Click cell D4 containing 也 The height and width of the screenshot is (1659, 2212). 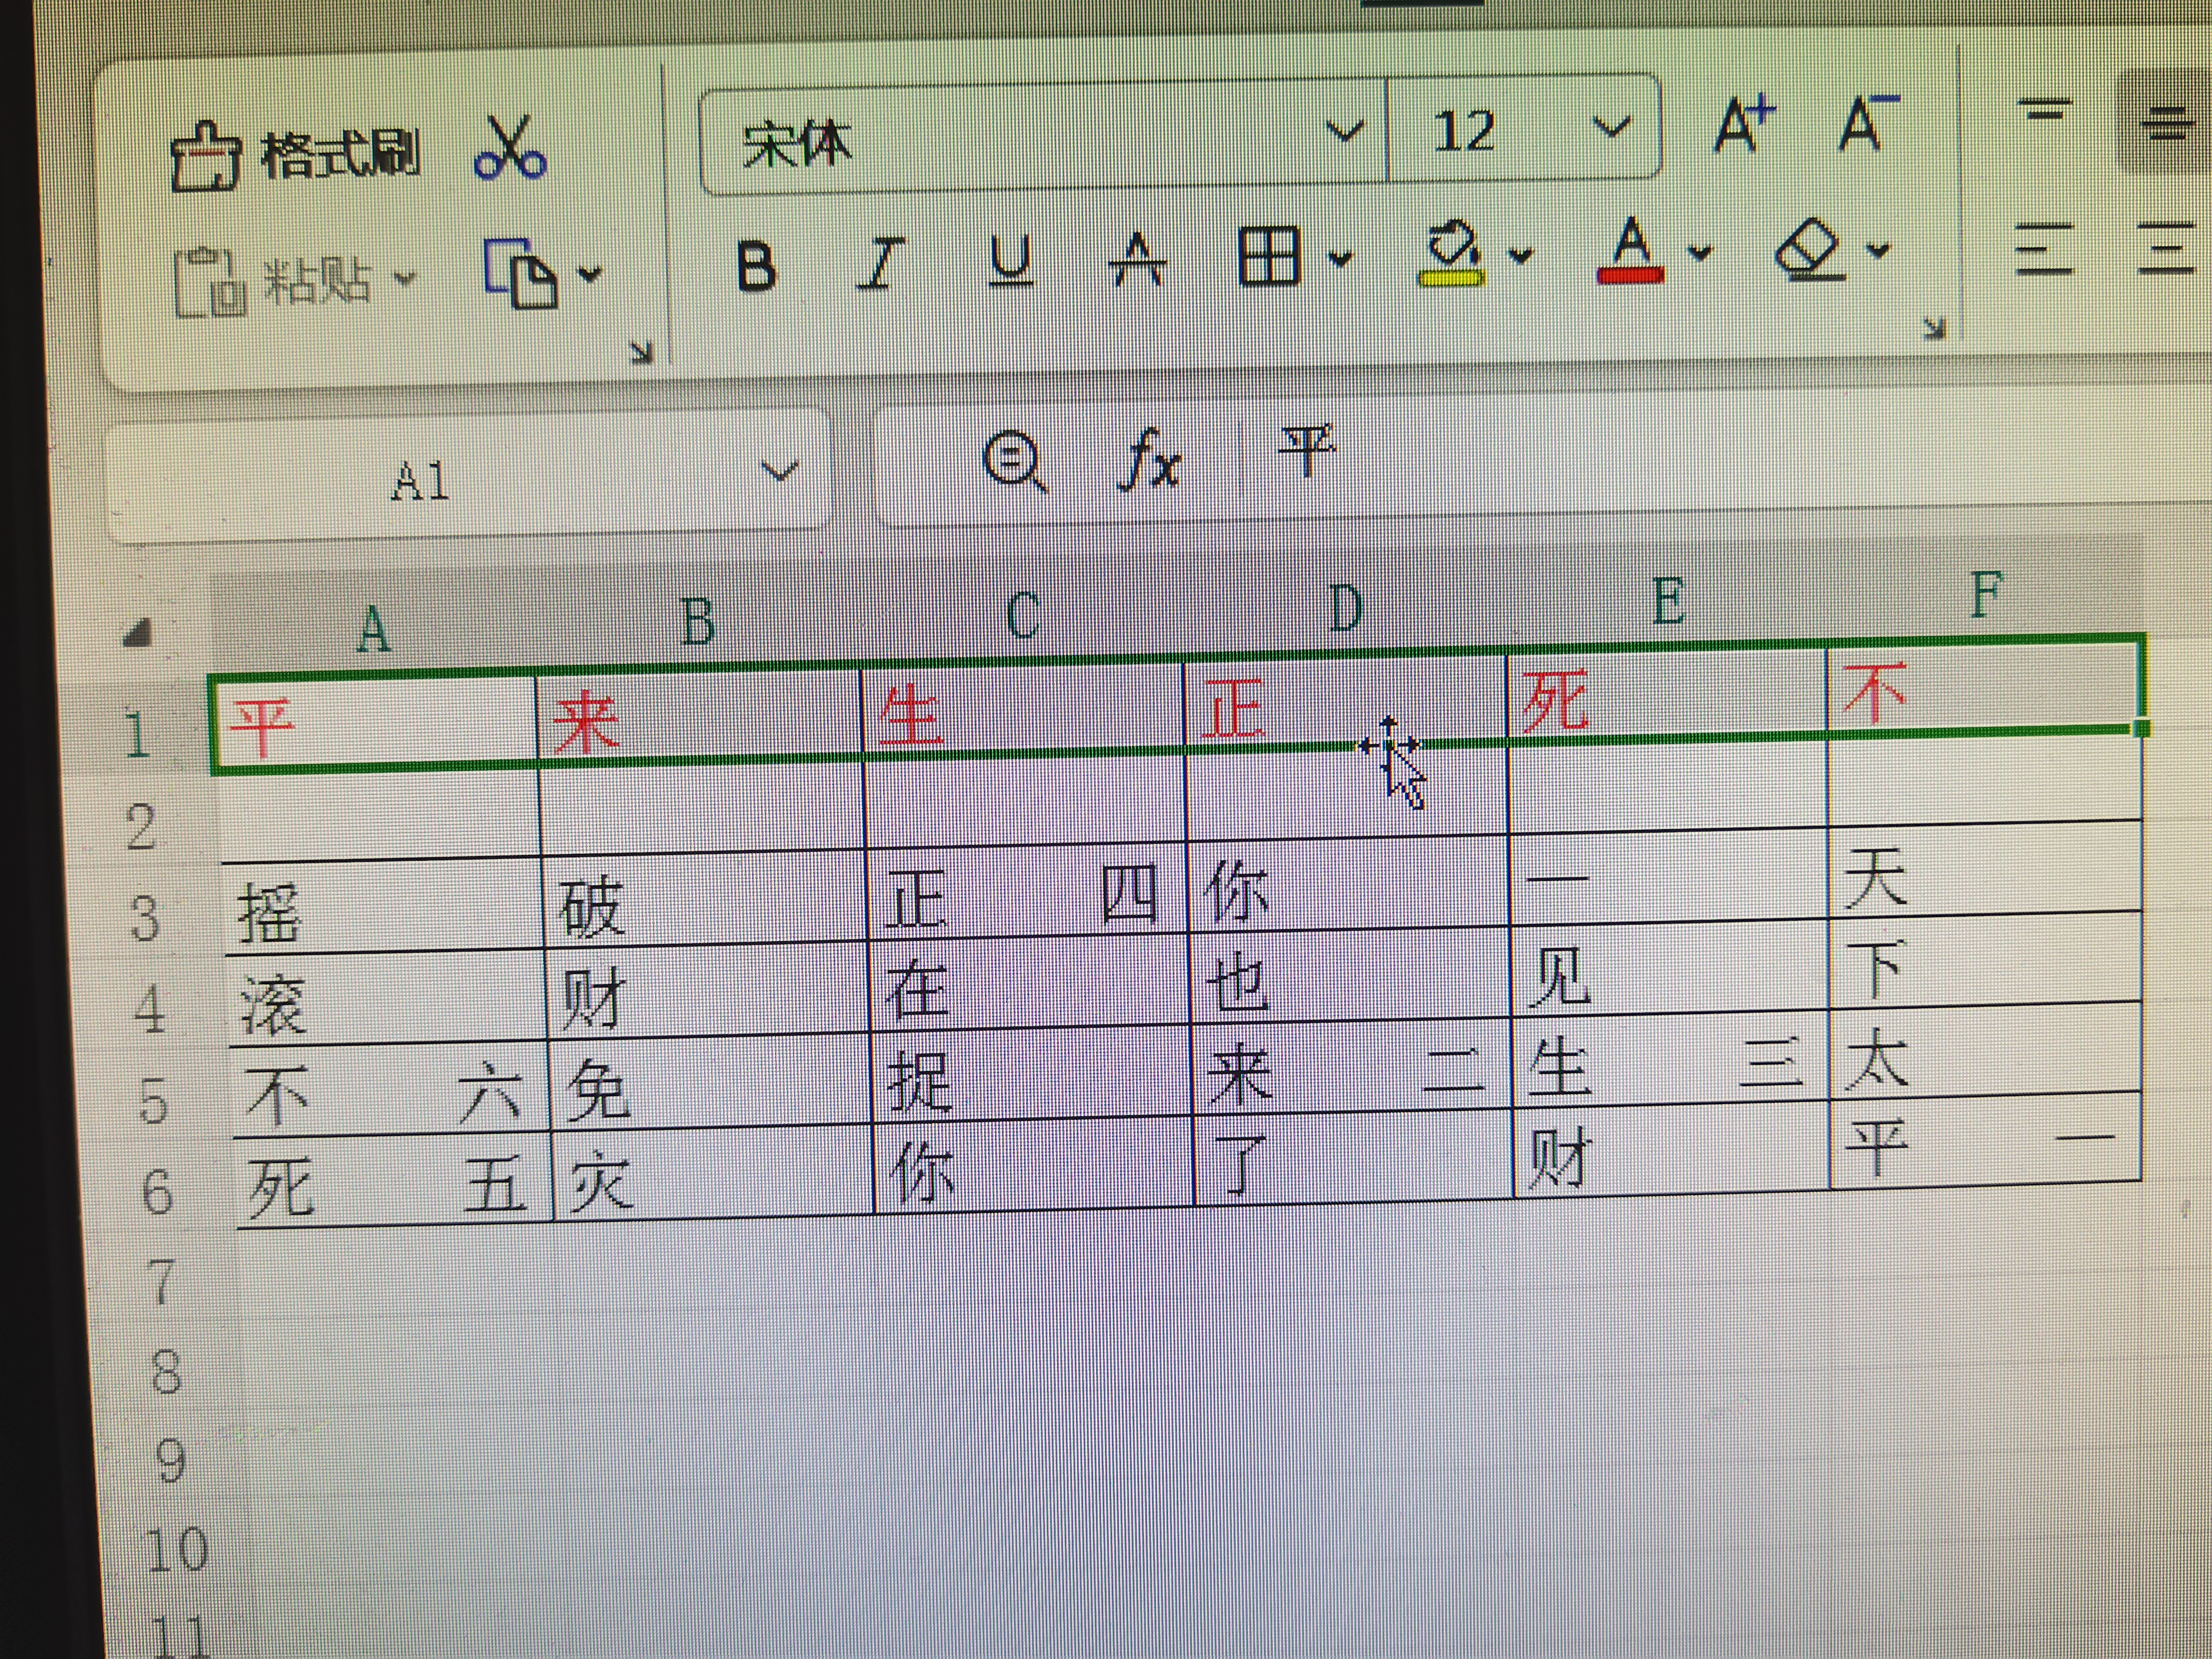tap(1350, 978)
